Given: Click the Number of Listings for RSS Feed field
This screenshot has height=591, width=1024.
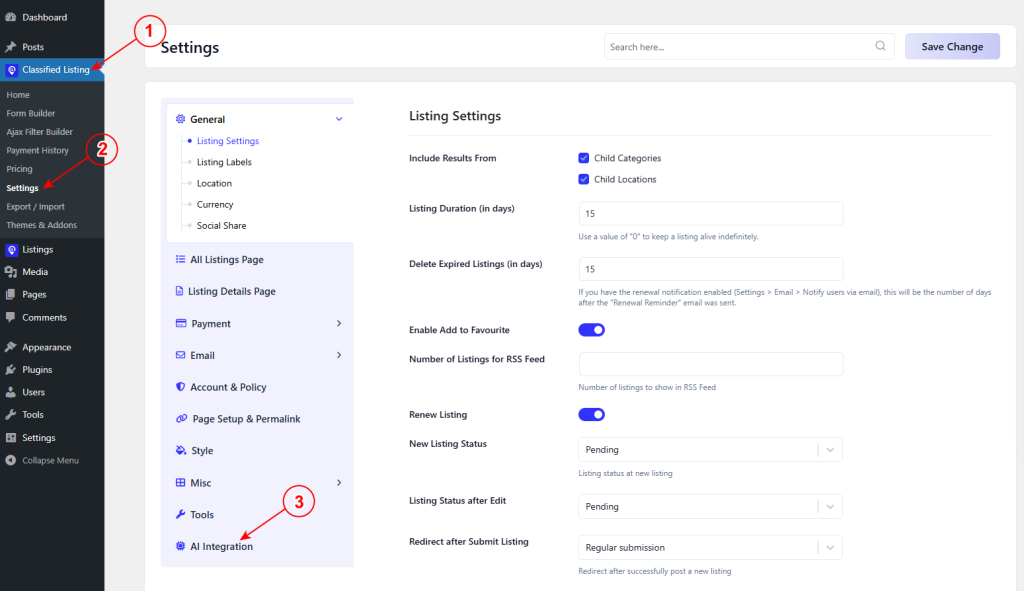Looking at the screenshot, I should click(711, 364).
